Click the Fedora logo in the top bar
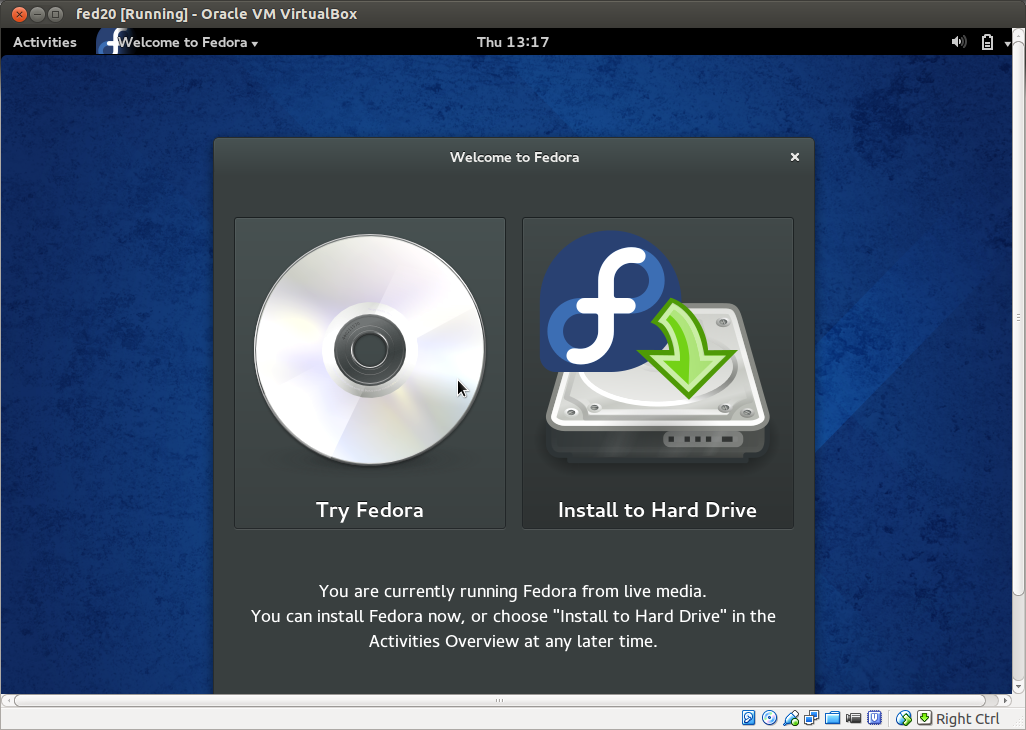This screenshot has height=730, width=1026. pos(110,42)
